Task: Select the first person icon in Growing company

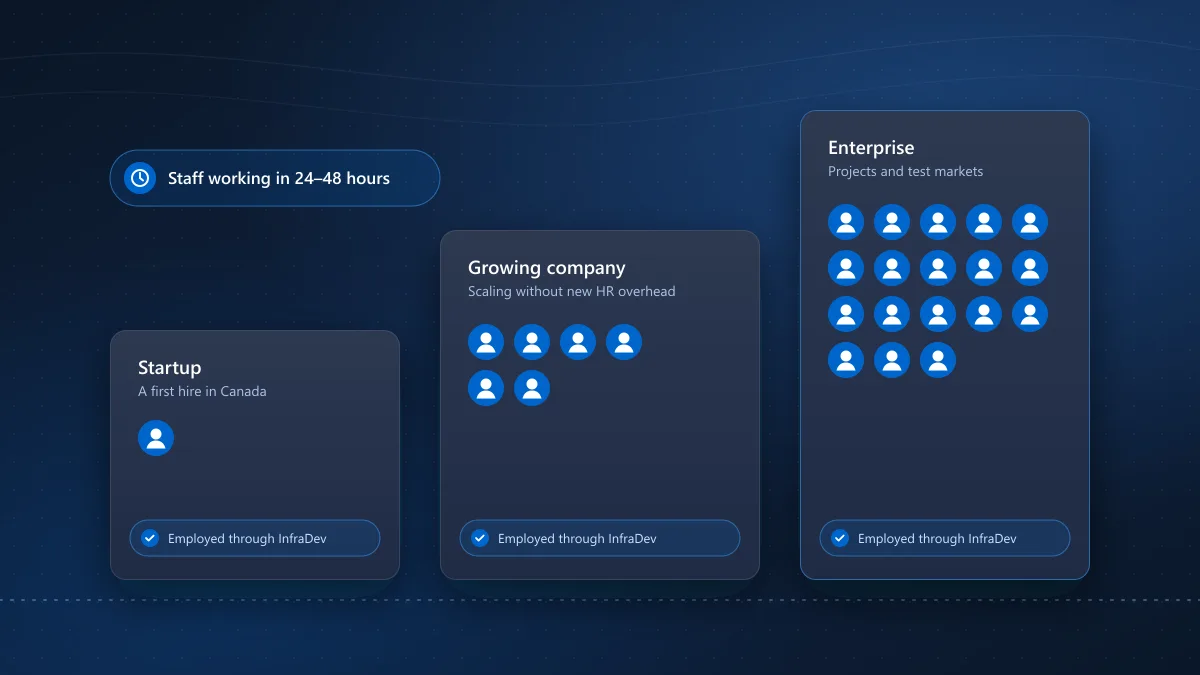Action: point(486,342)
